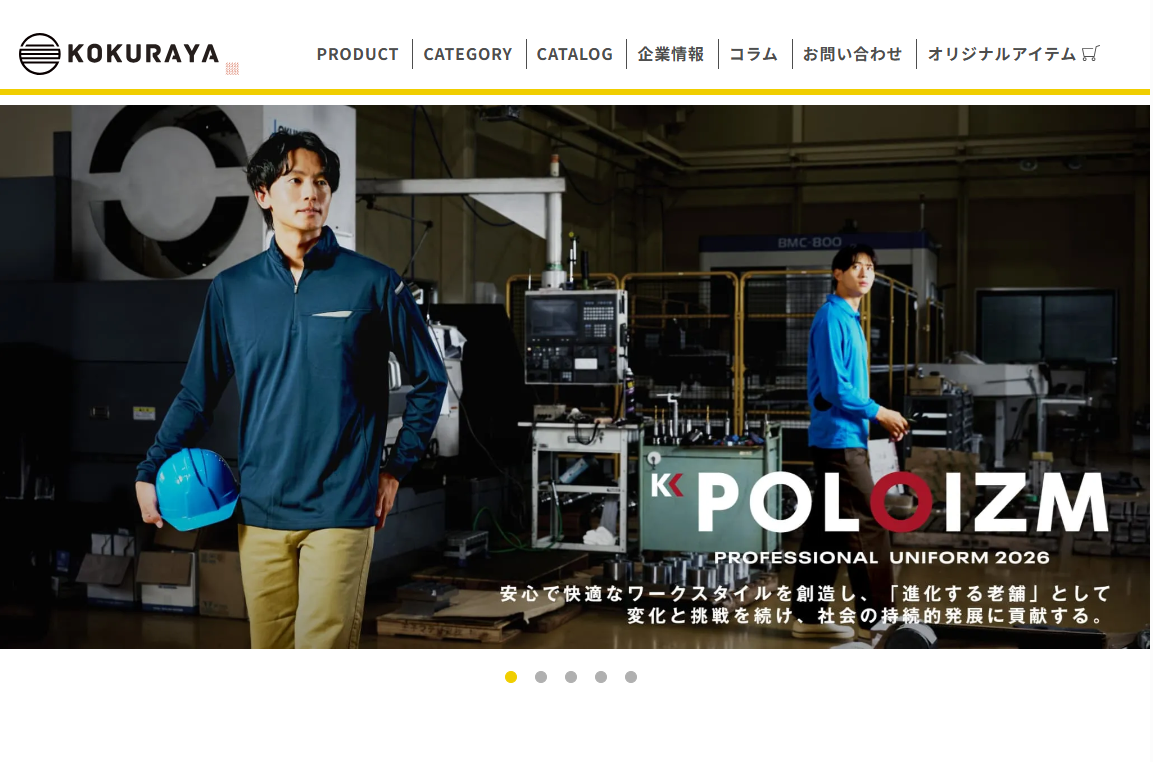The width and height of the screenshot is (1153, 762).
Task: Click the Kokuraya striped circle logo icon
Action: pos(39,54)
